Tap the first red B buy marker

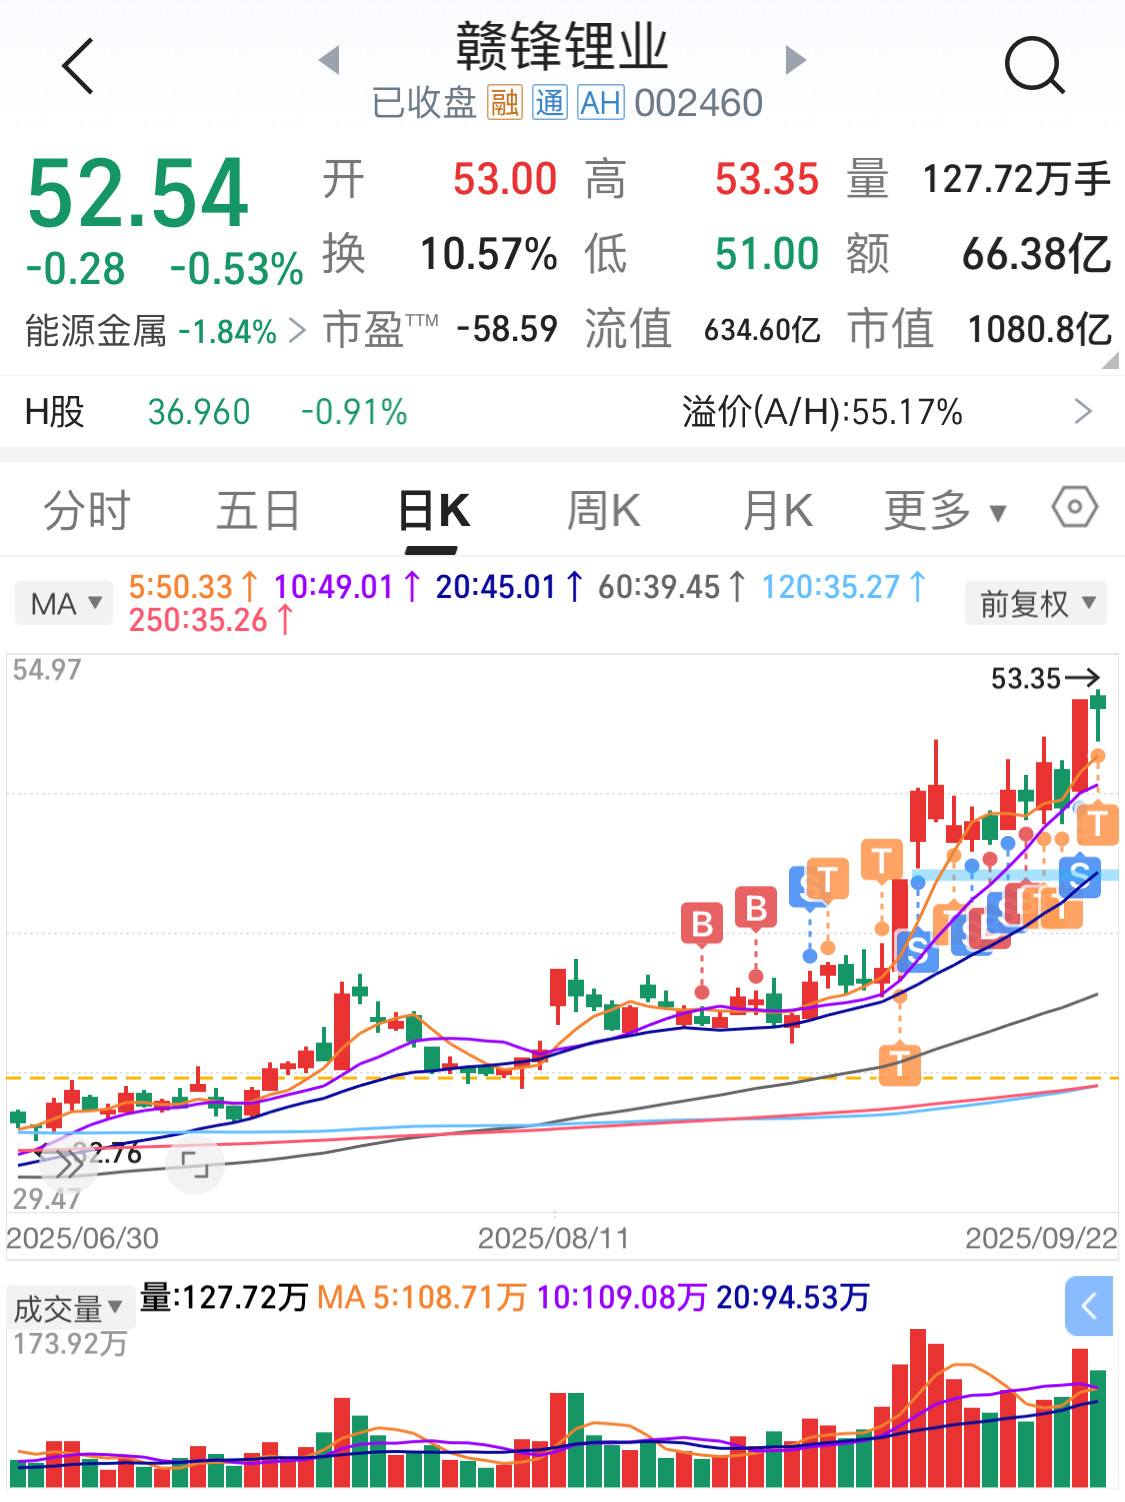coord(702,924)
